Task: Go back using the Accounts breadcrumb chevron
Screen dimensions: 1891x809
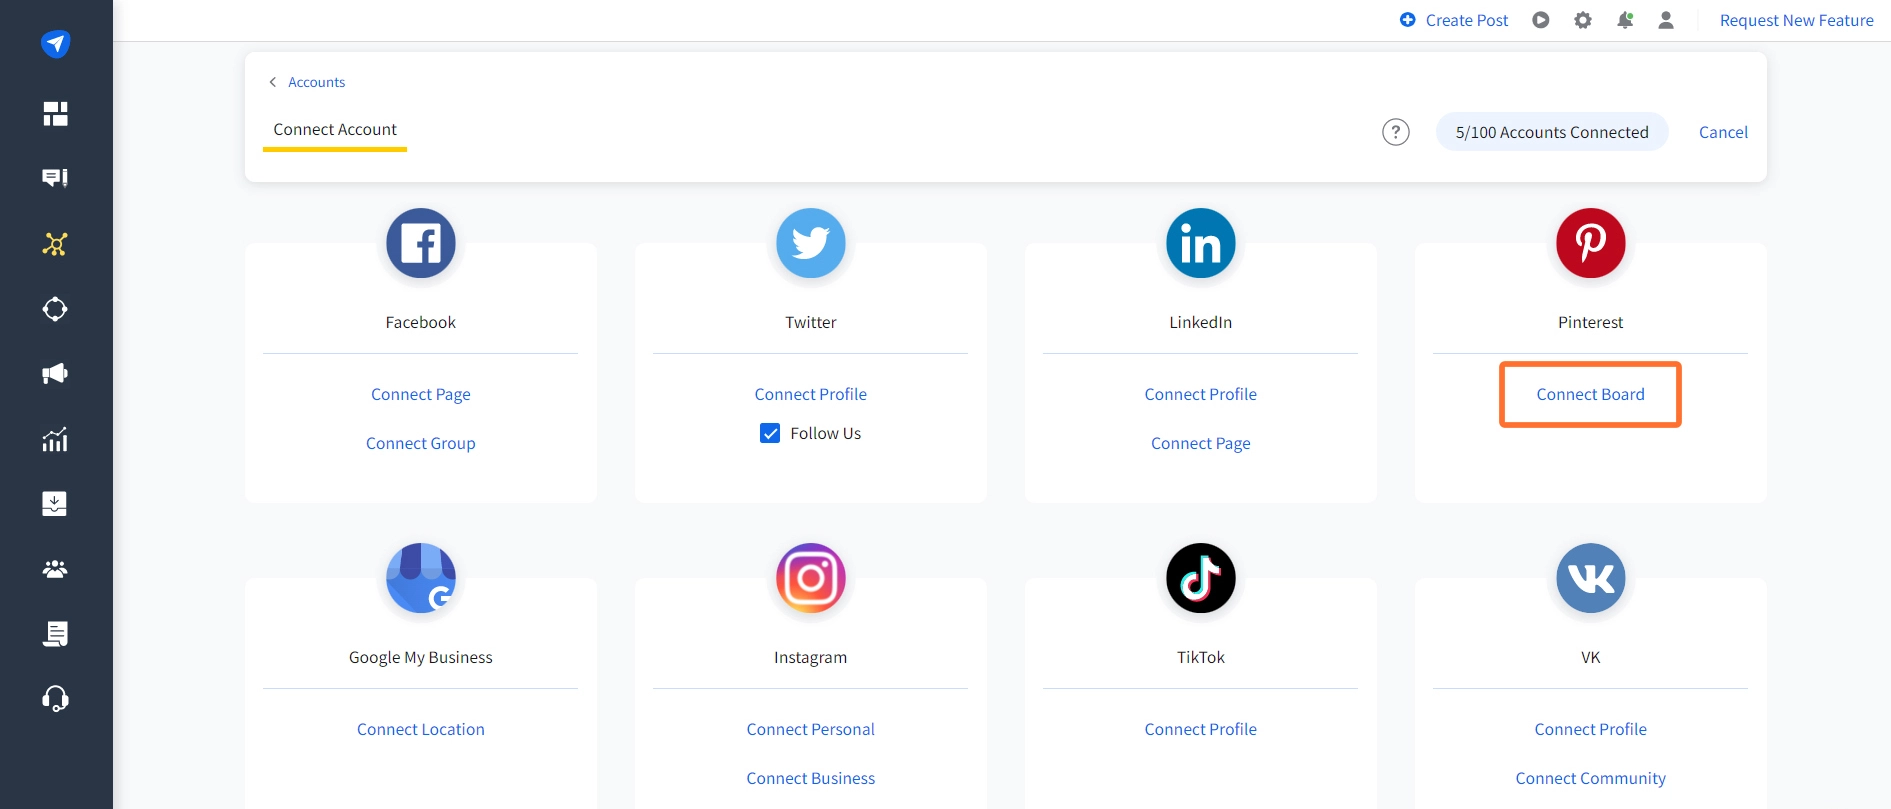Action: [x=273, y=81]
